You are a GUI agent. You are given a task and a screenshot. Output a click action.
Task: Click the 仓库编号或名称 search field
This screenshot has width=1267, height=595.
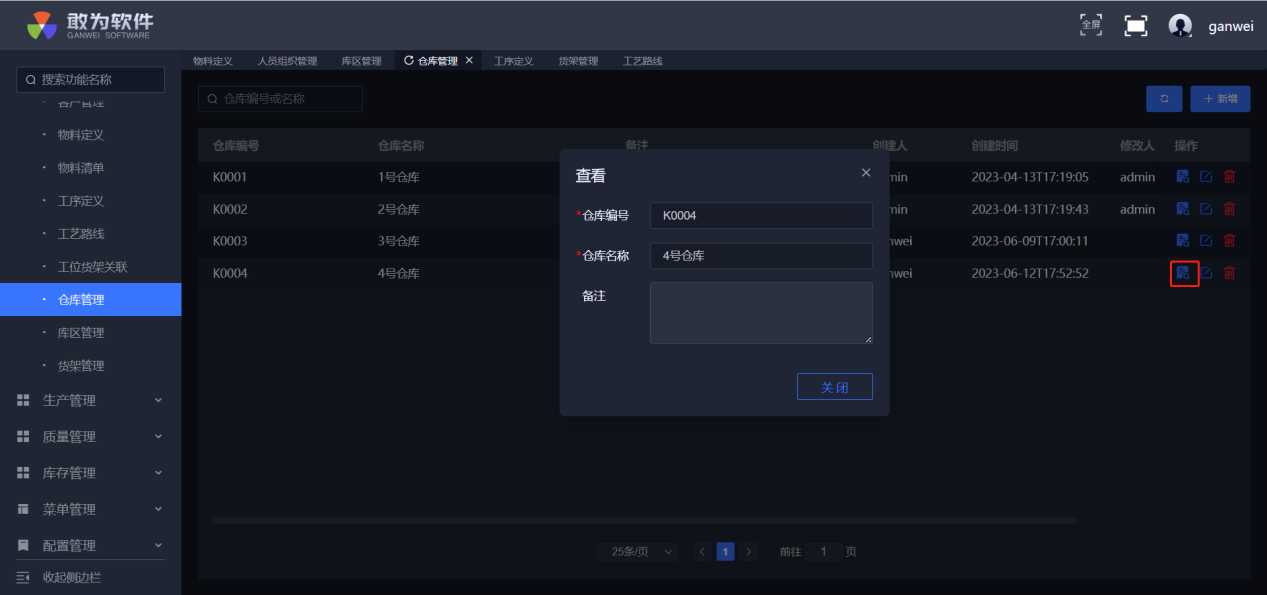coord(280,99)
